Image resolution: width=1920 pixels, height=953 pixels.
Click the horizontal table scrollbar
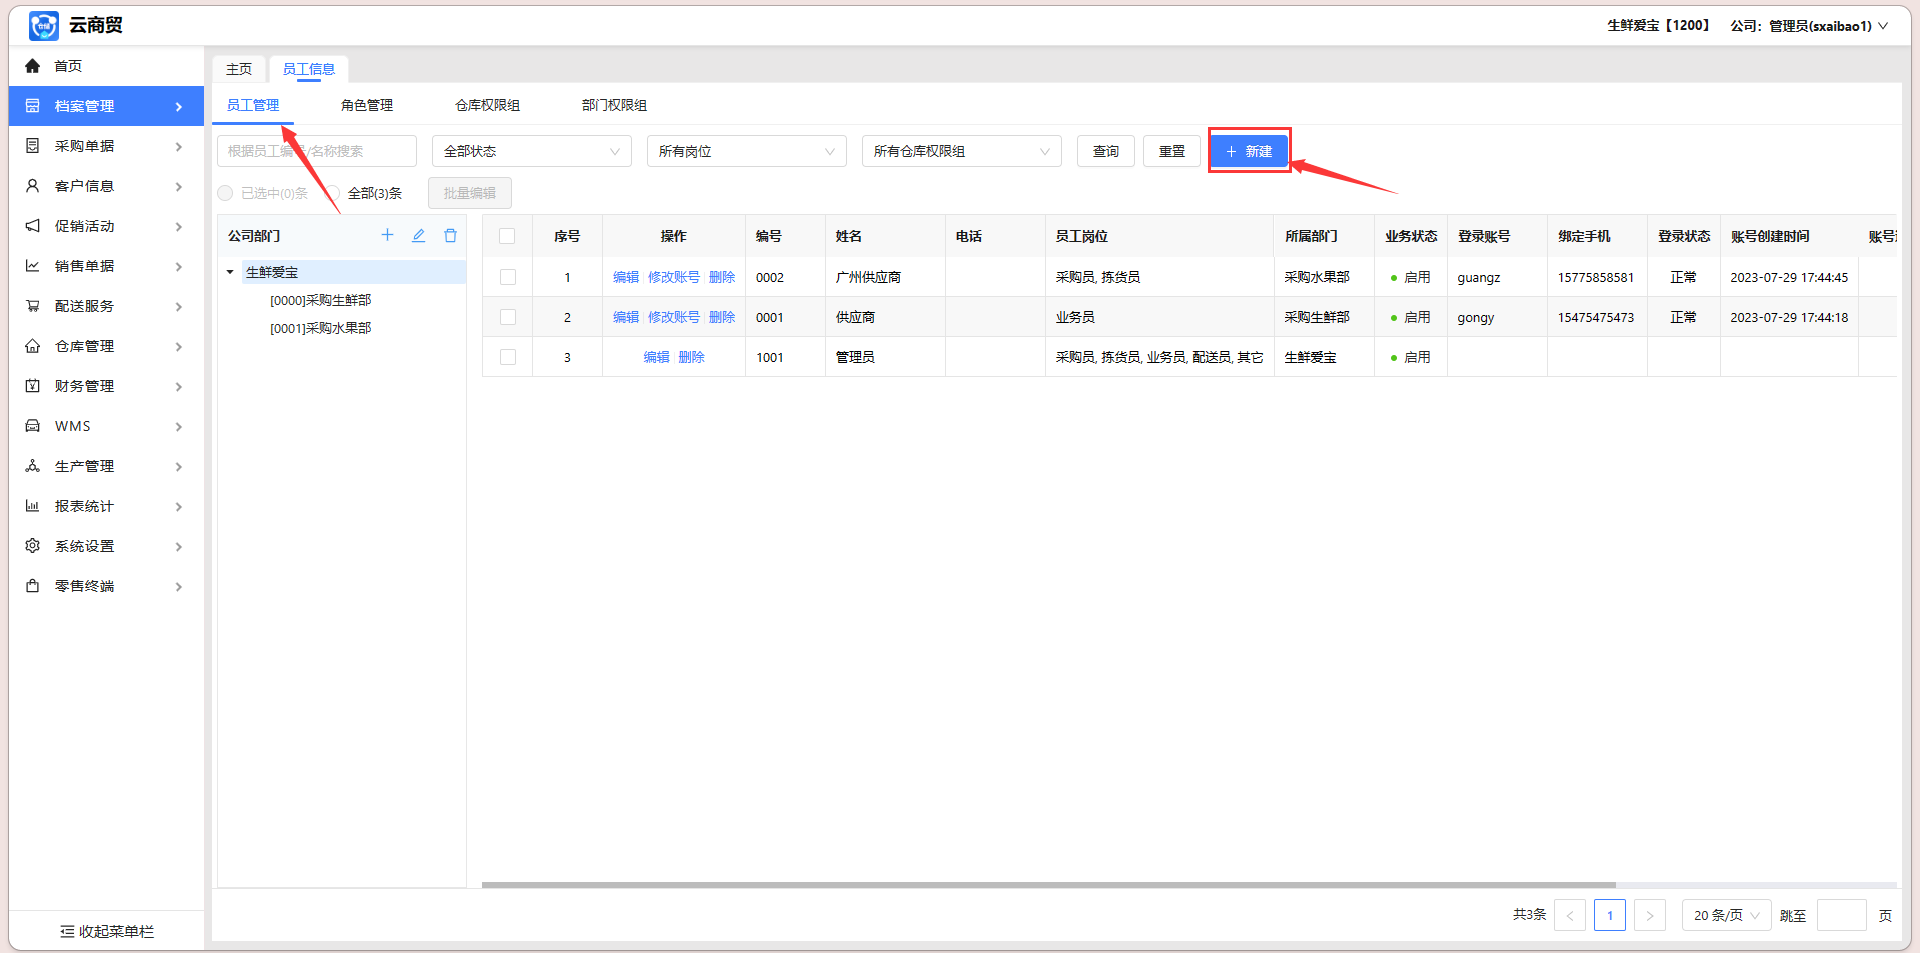tap(1048, 885)
